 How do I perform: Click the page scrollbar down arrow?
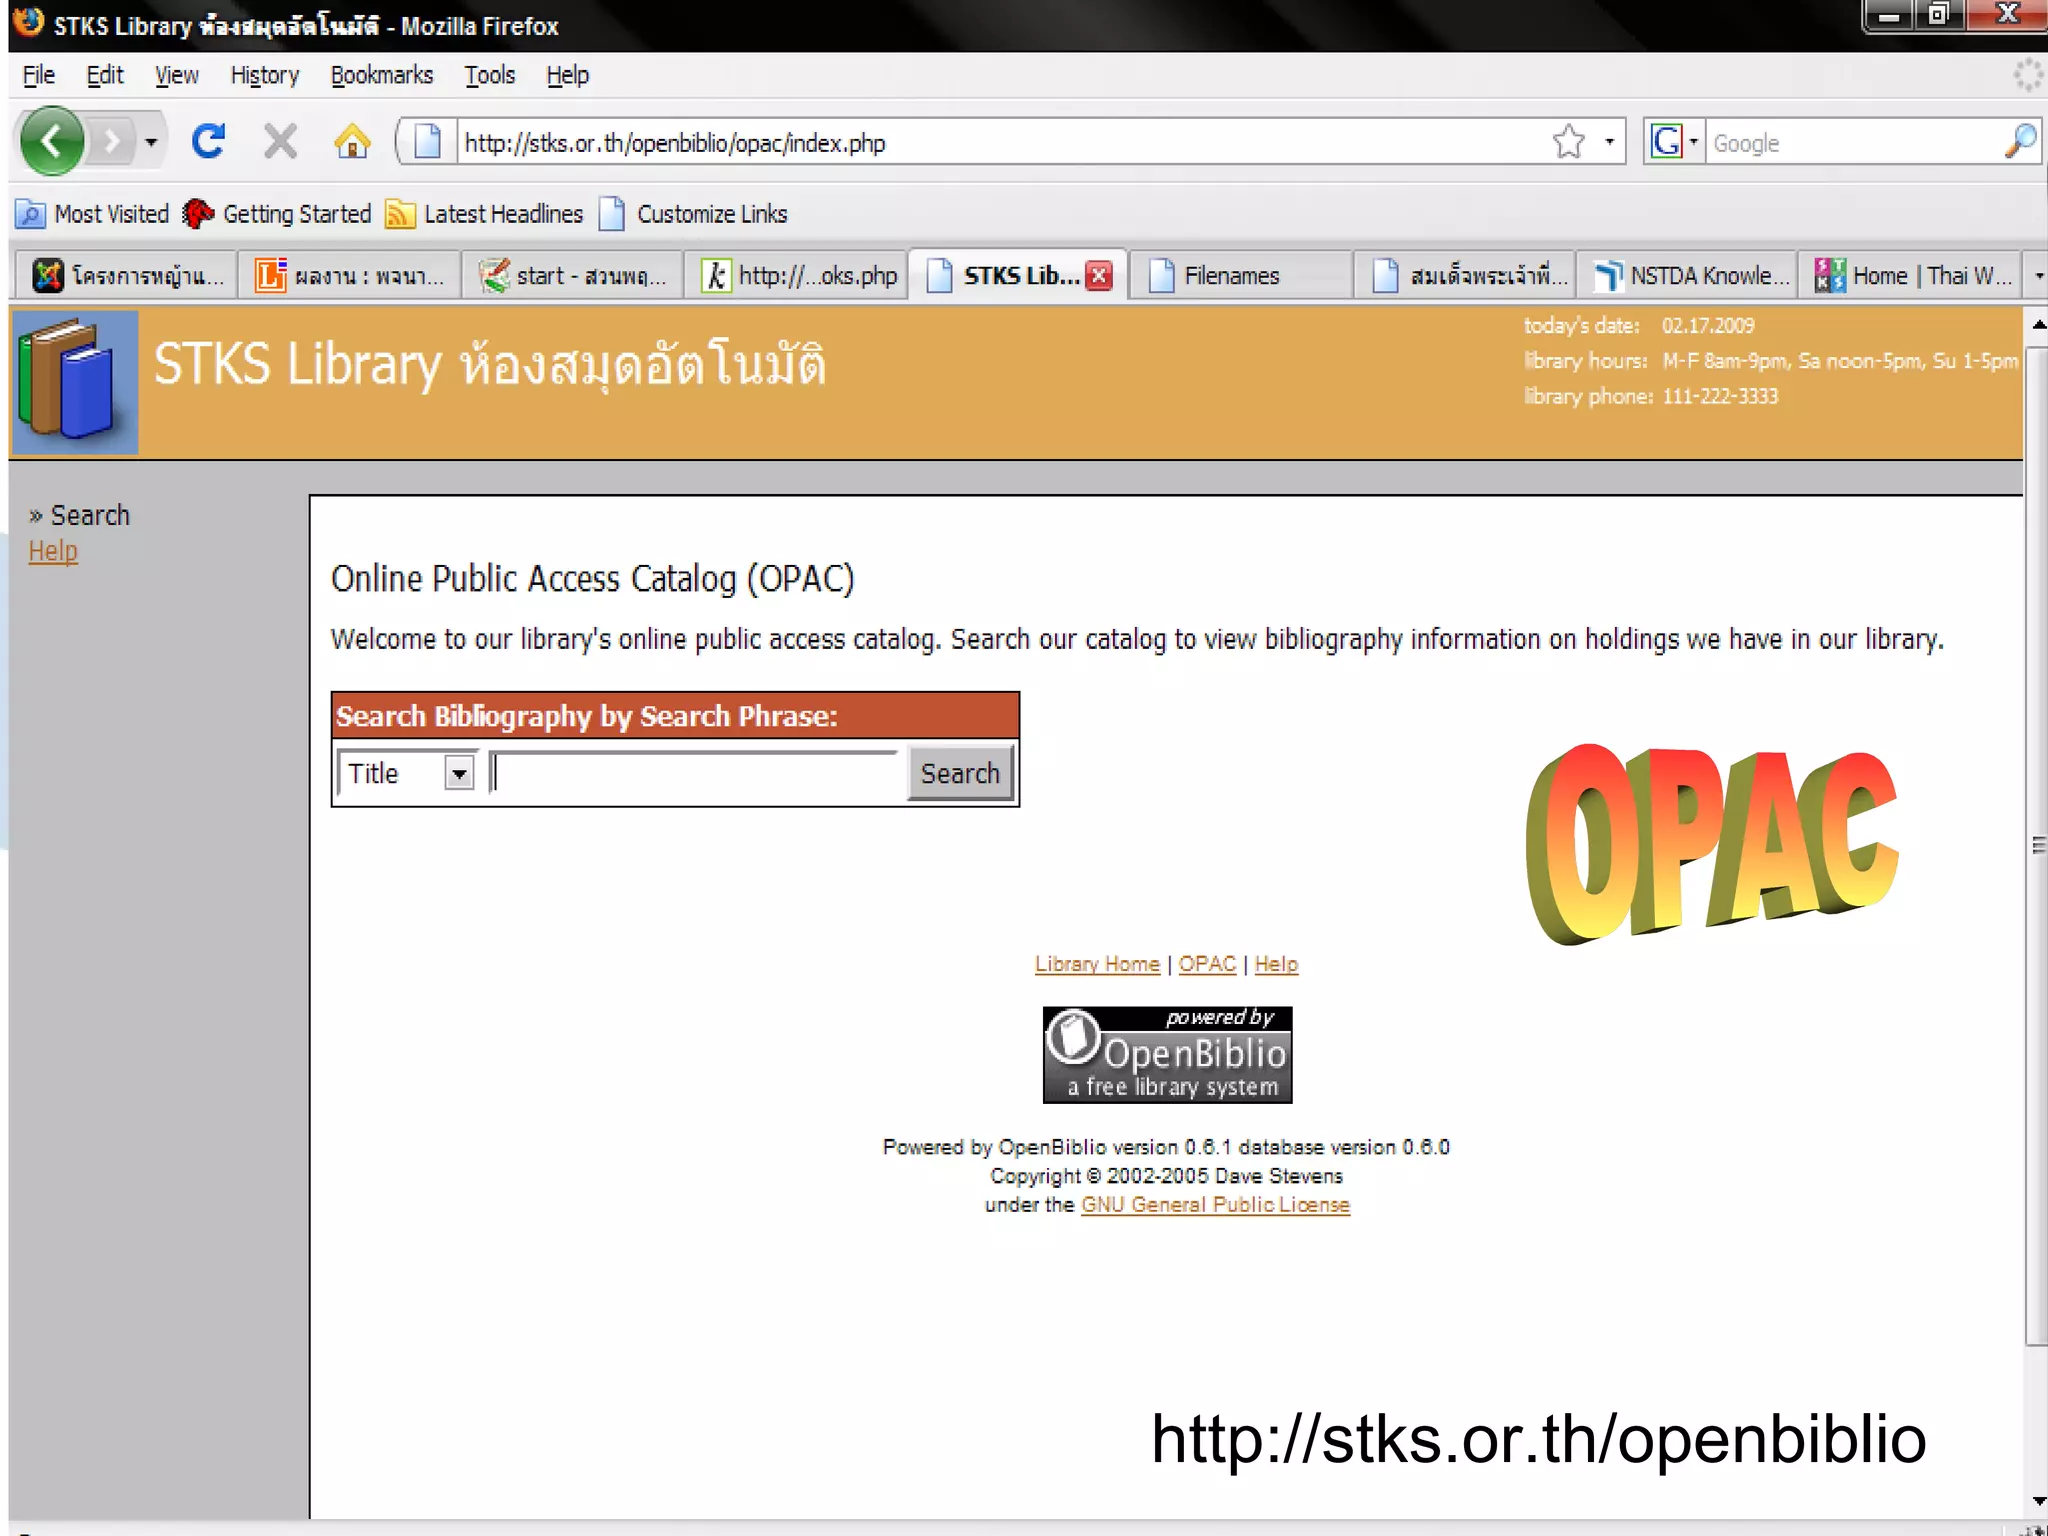(x=2036, y=1501)
